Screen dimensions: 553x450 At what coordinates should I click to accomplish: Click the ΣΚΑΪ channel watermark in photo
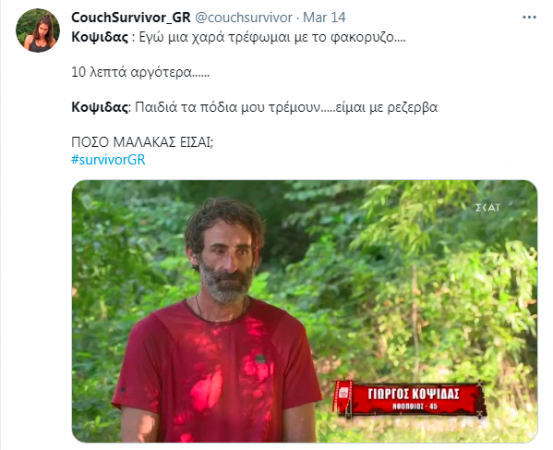(488, 208)
